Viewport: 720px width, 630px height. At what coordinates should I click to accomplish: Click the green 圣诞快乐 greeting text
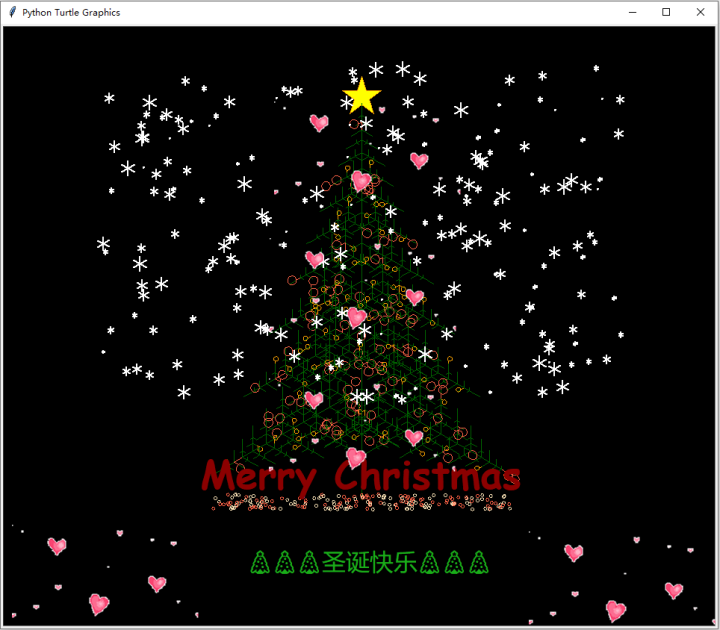[369, 562]
